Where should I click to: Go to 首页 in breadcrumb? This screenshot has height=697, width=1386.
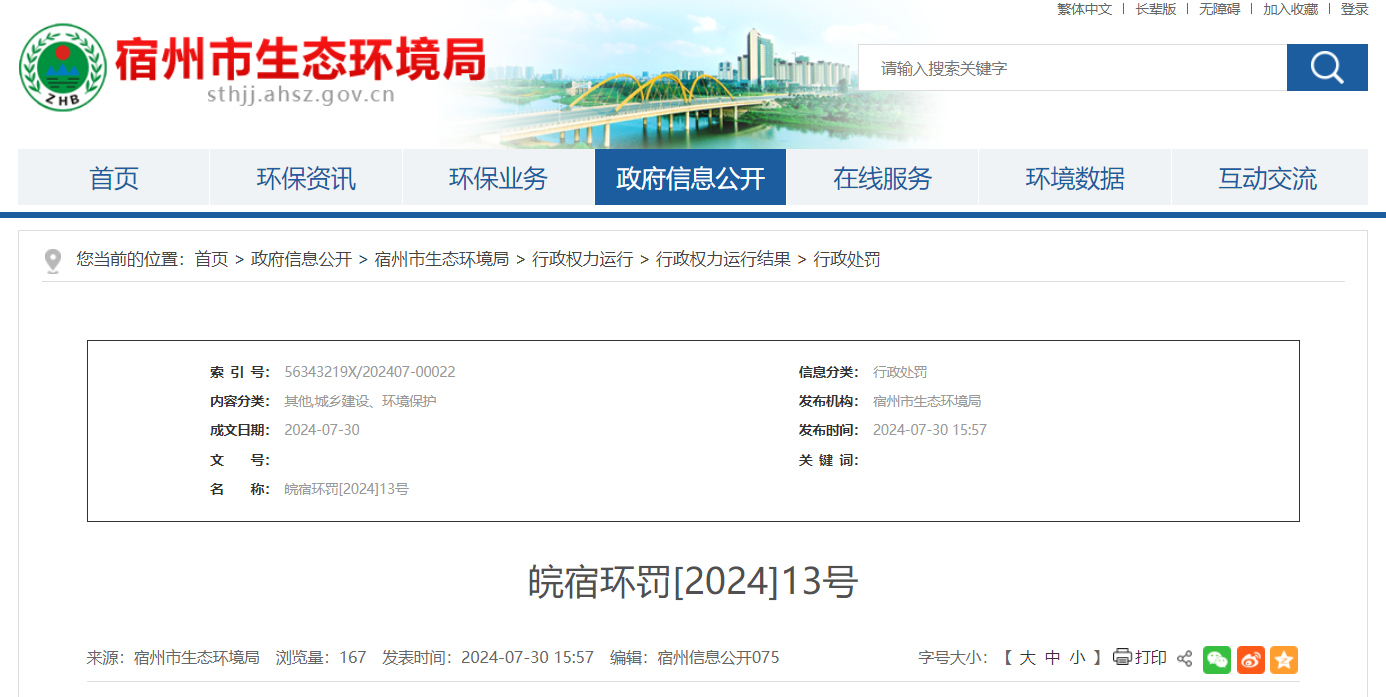tap(211, 259)
